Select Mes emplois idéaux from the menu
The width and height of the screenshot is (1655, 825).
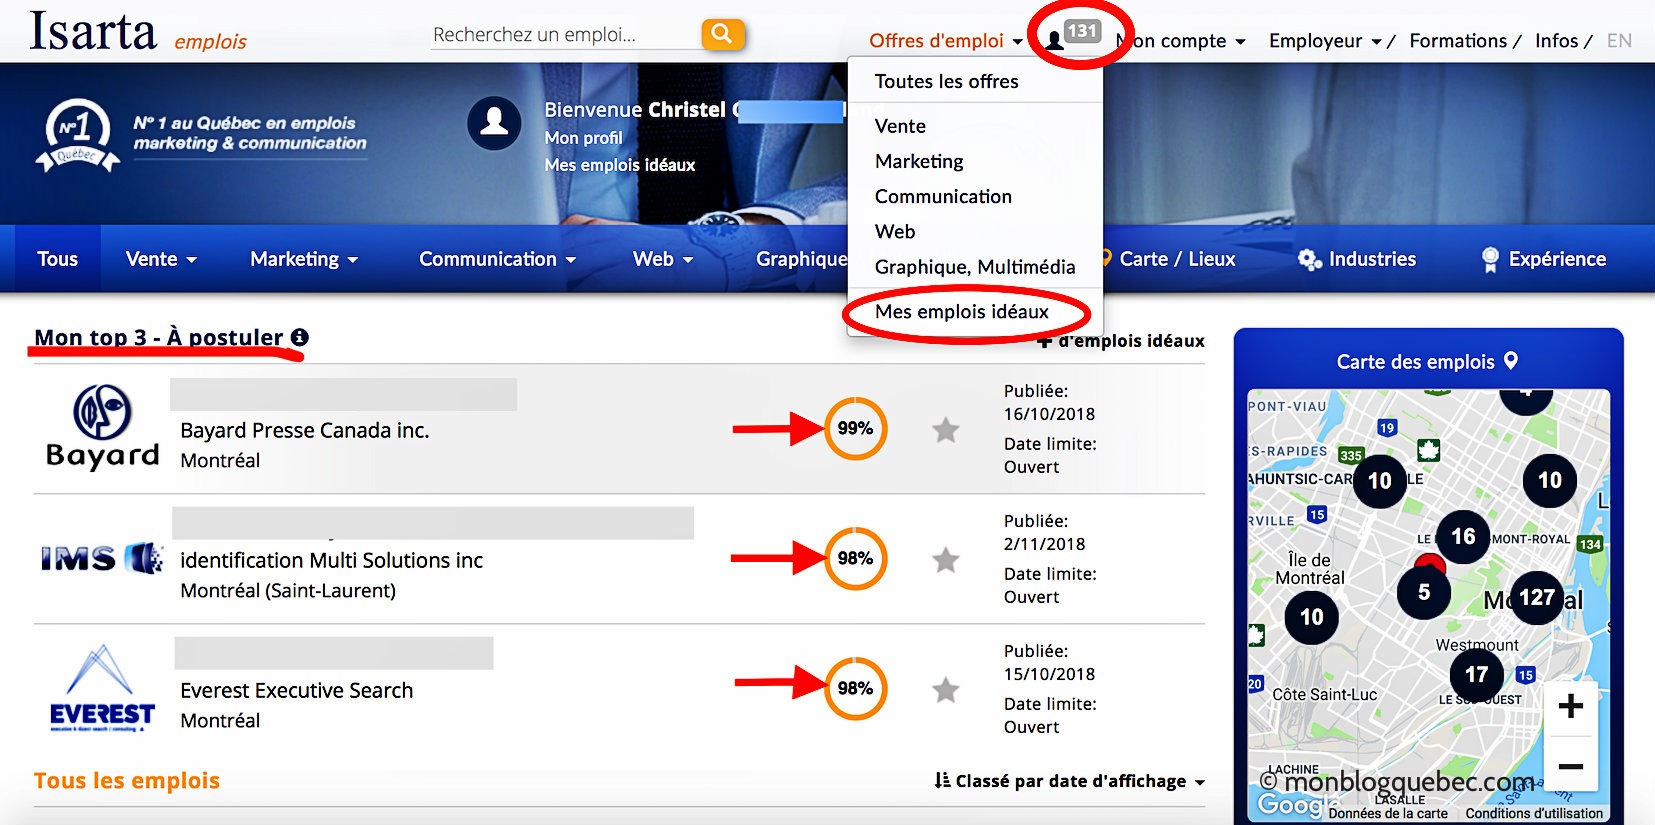[x=962, y=312]
